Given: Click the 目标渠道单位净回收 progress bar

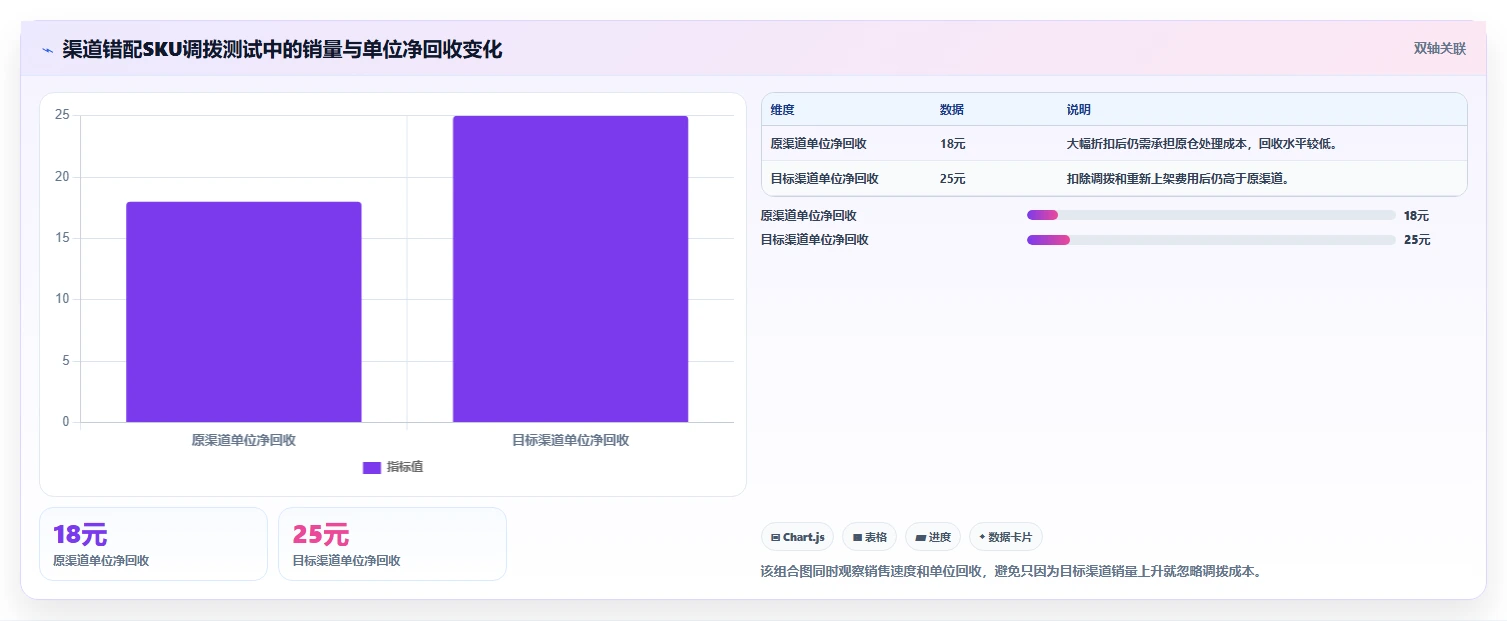Looking at the screenshot, I should click(1211, 240).
